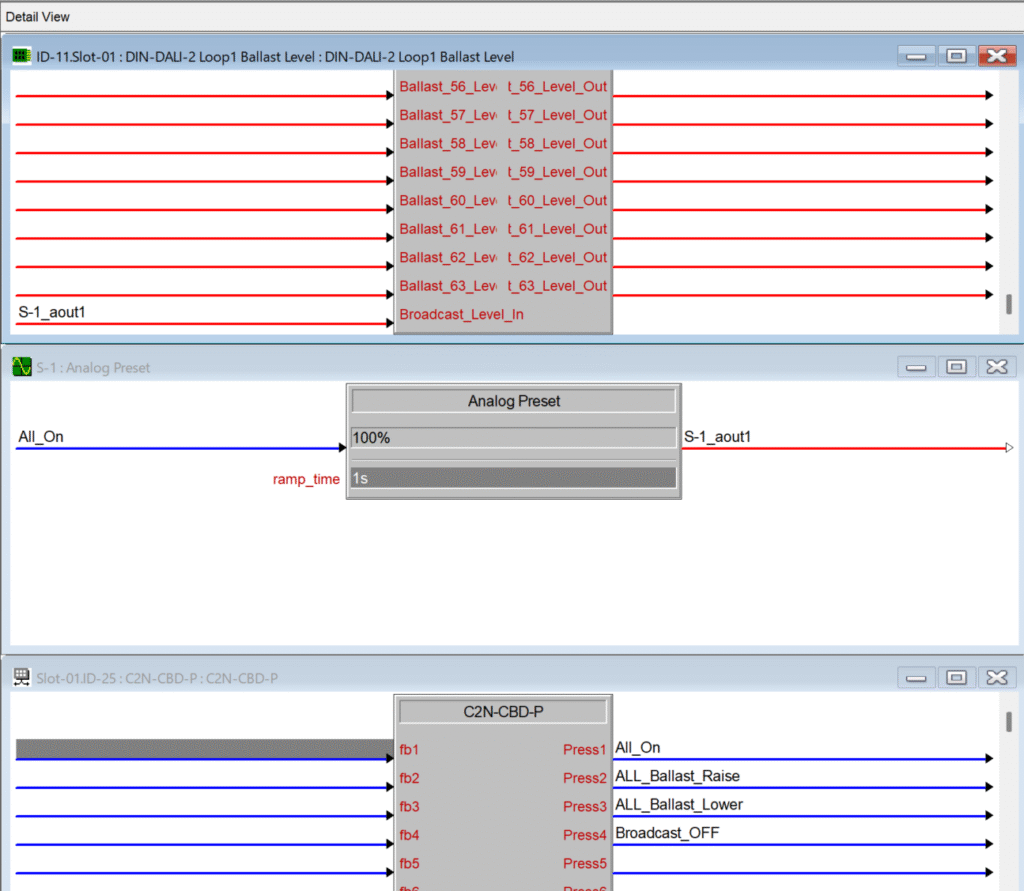1024x891 pixels.
Task: Click the C2N-CBD-P window's keypad icon
Action: coord(21,677)
